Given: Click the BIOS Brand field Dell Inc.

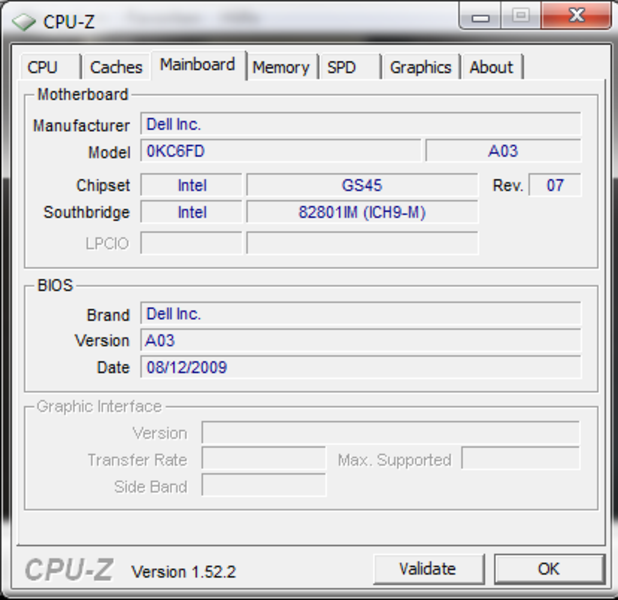Looking at the screenshot, I should point(360,314).
